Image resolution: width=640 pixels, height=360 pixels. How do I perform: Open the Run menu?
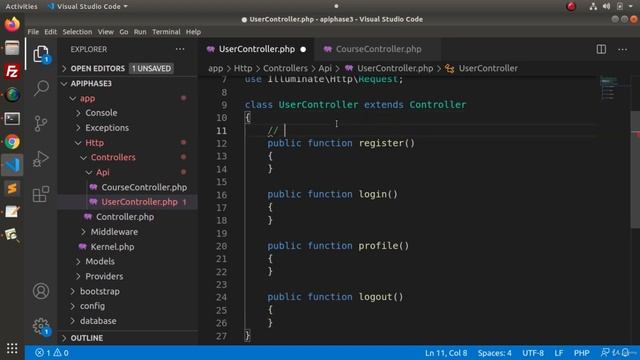click(140, 32)
